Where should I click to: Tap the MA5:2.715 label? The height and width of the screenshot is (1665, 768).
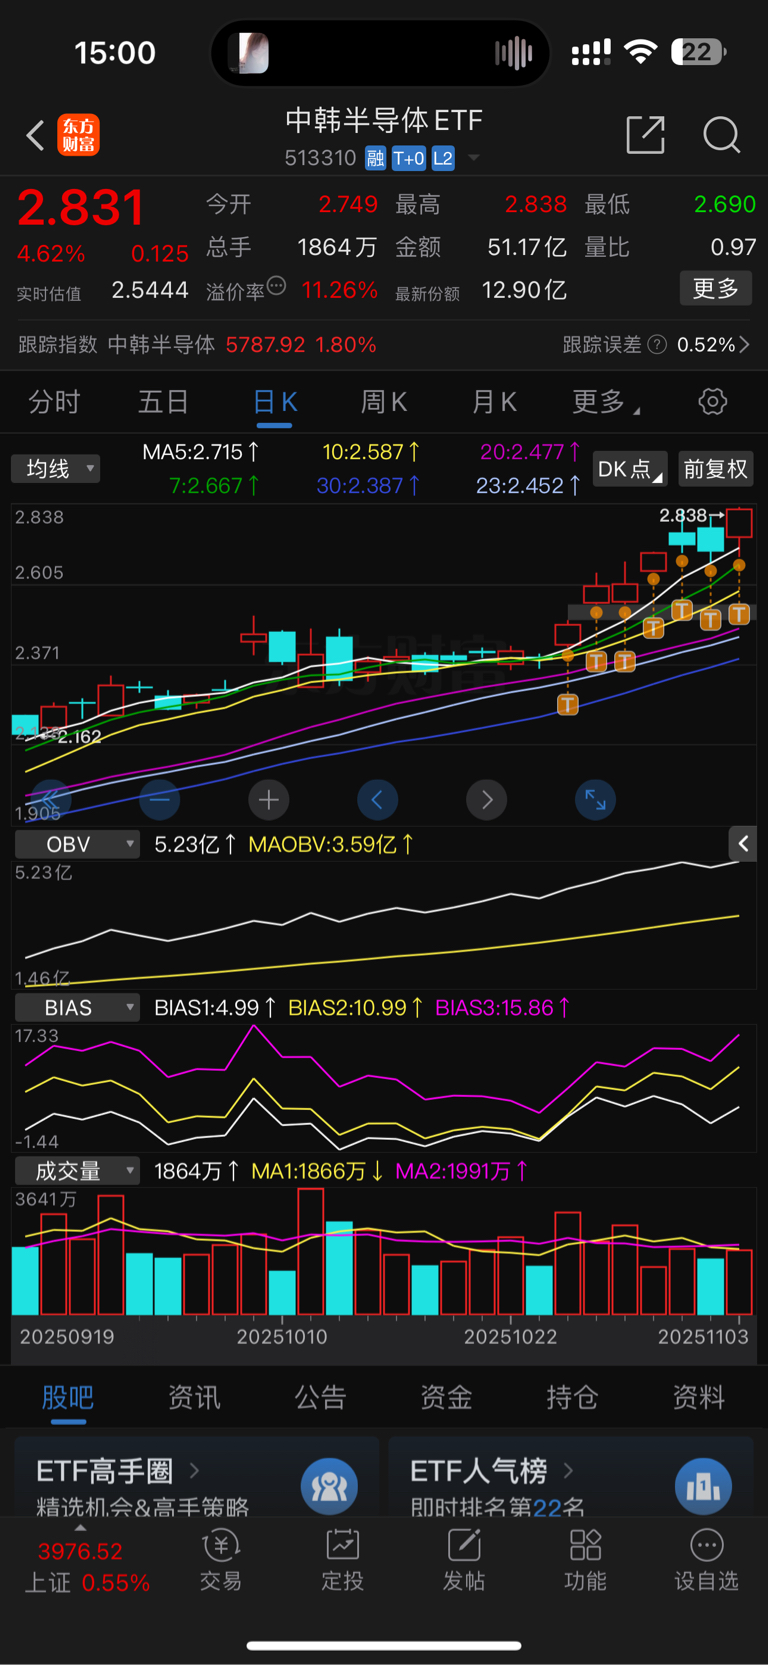[201, 452]
